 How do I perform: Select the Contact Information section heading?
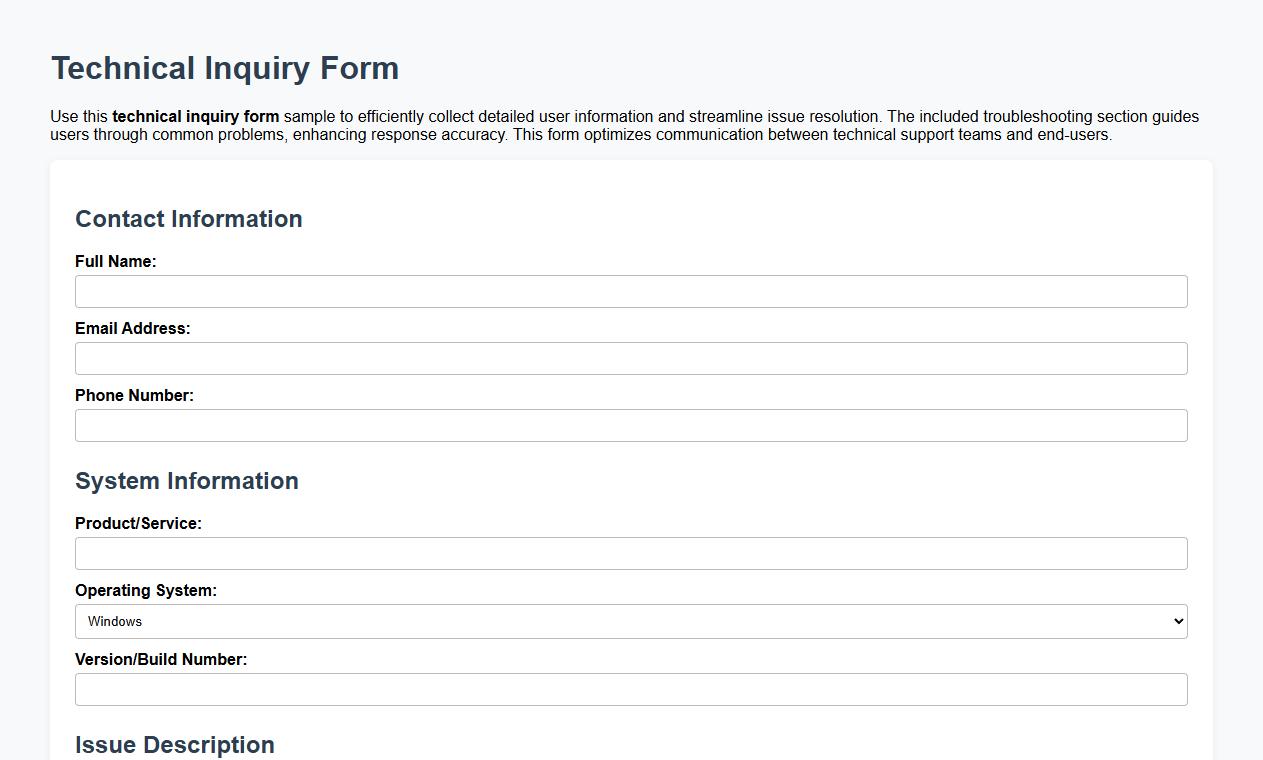pyautogui.click(x=189, y=219)
